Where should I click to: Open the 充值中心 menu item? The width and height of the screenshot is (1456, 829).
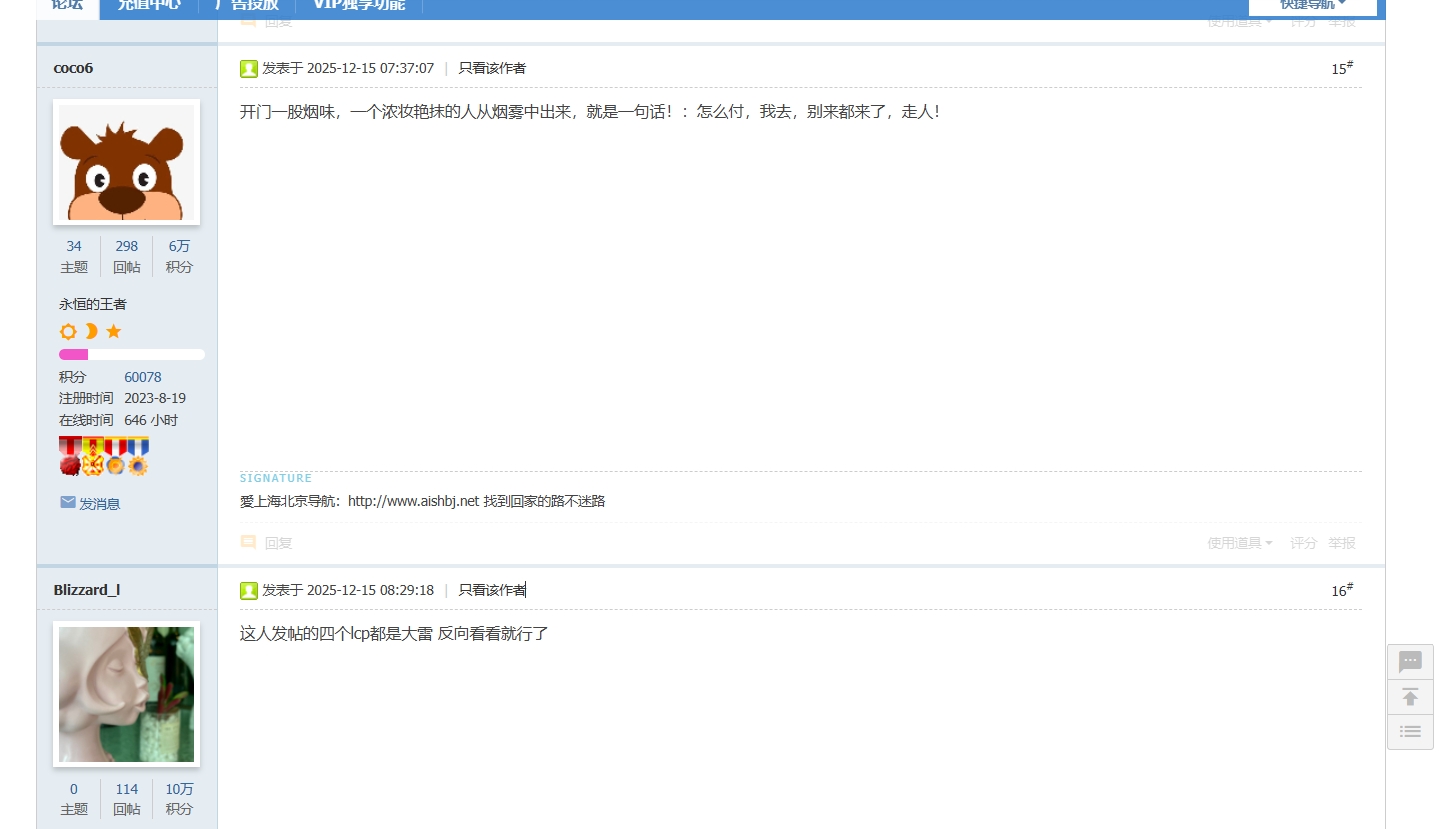148,4
